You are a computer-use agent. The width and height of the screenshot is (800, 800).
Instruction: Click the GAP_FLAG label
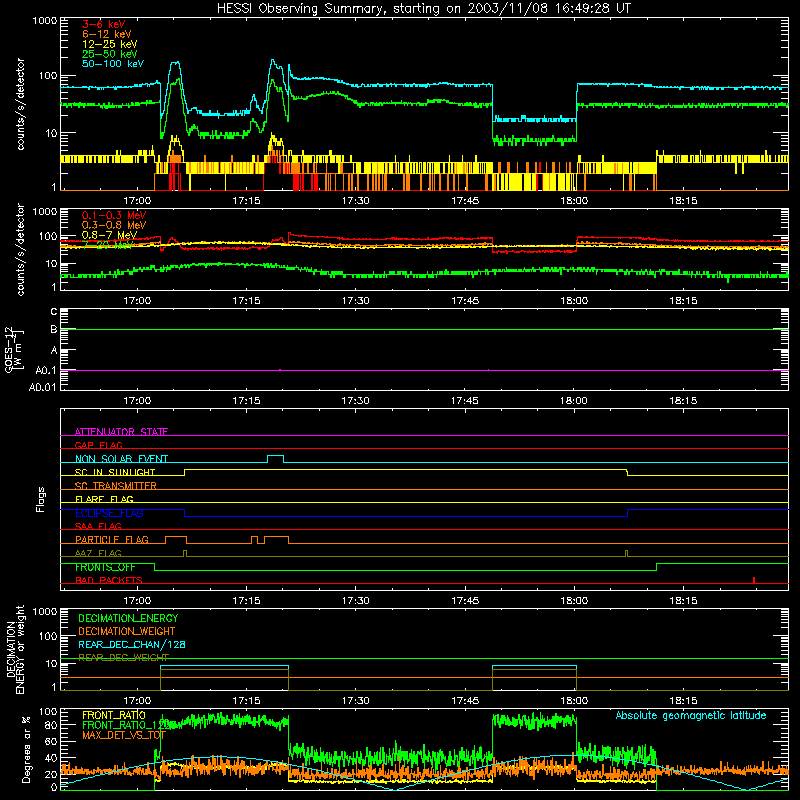pos(98,445)
